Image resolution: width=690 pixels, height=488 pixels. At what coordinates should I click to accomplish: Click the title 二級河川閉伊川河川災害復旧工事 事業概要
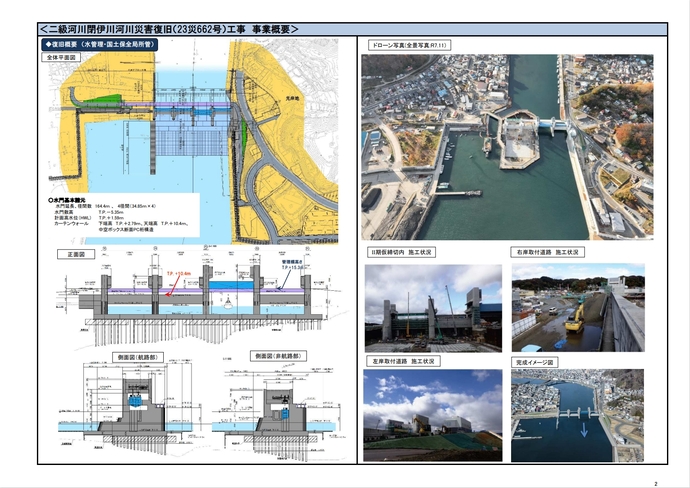tap(169, 29)
